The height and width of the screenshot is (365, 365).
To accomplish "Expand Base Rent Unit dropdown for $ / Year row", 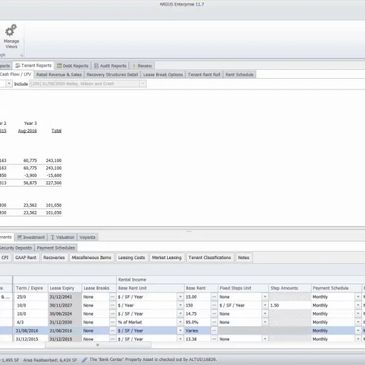I will (180, 305).
